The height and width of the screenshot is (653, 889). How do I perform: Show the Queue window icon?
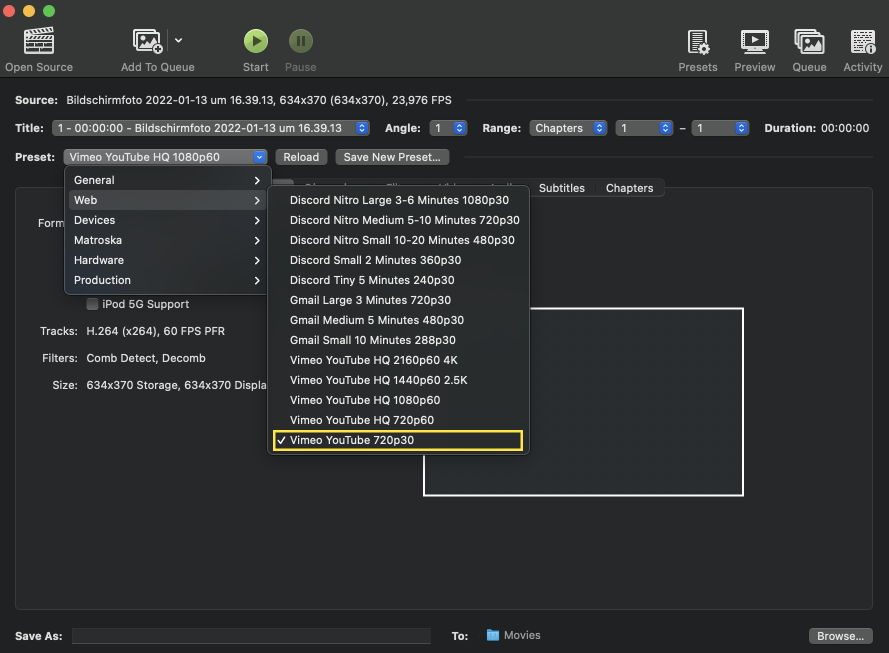click(x=809, y=42)
